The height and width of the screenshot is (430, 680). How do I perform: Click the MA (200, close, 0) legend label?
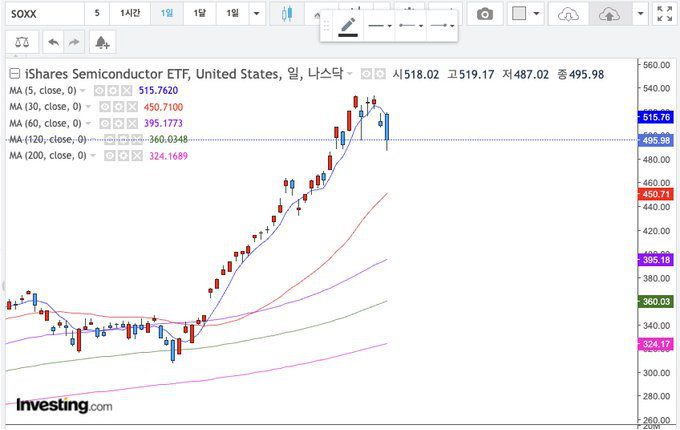pyautogui.click(x=48, y=156)
